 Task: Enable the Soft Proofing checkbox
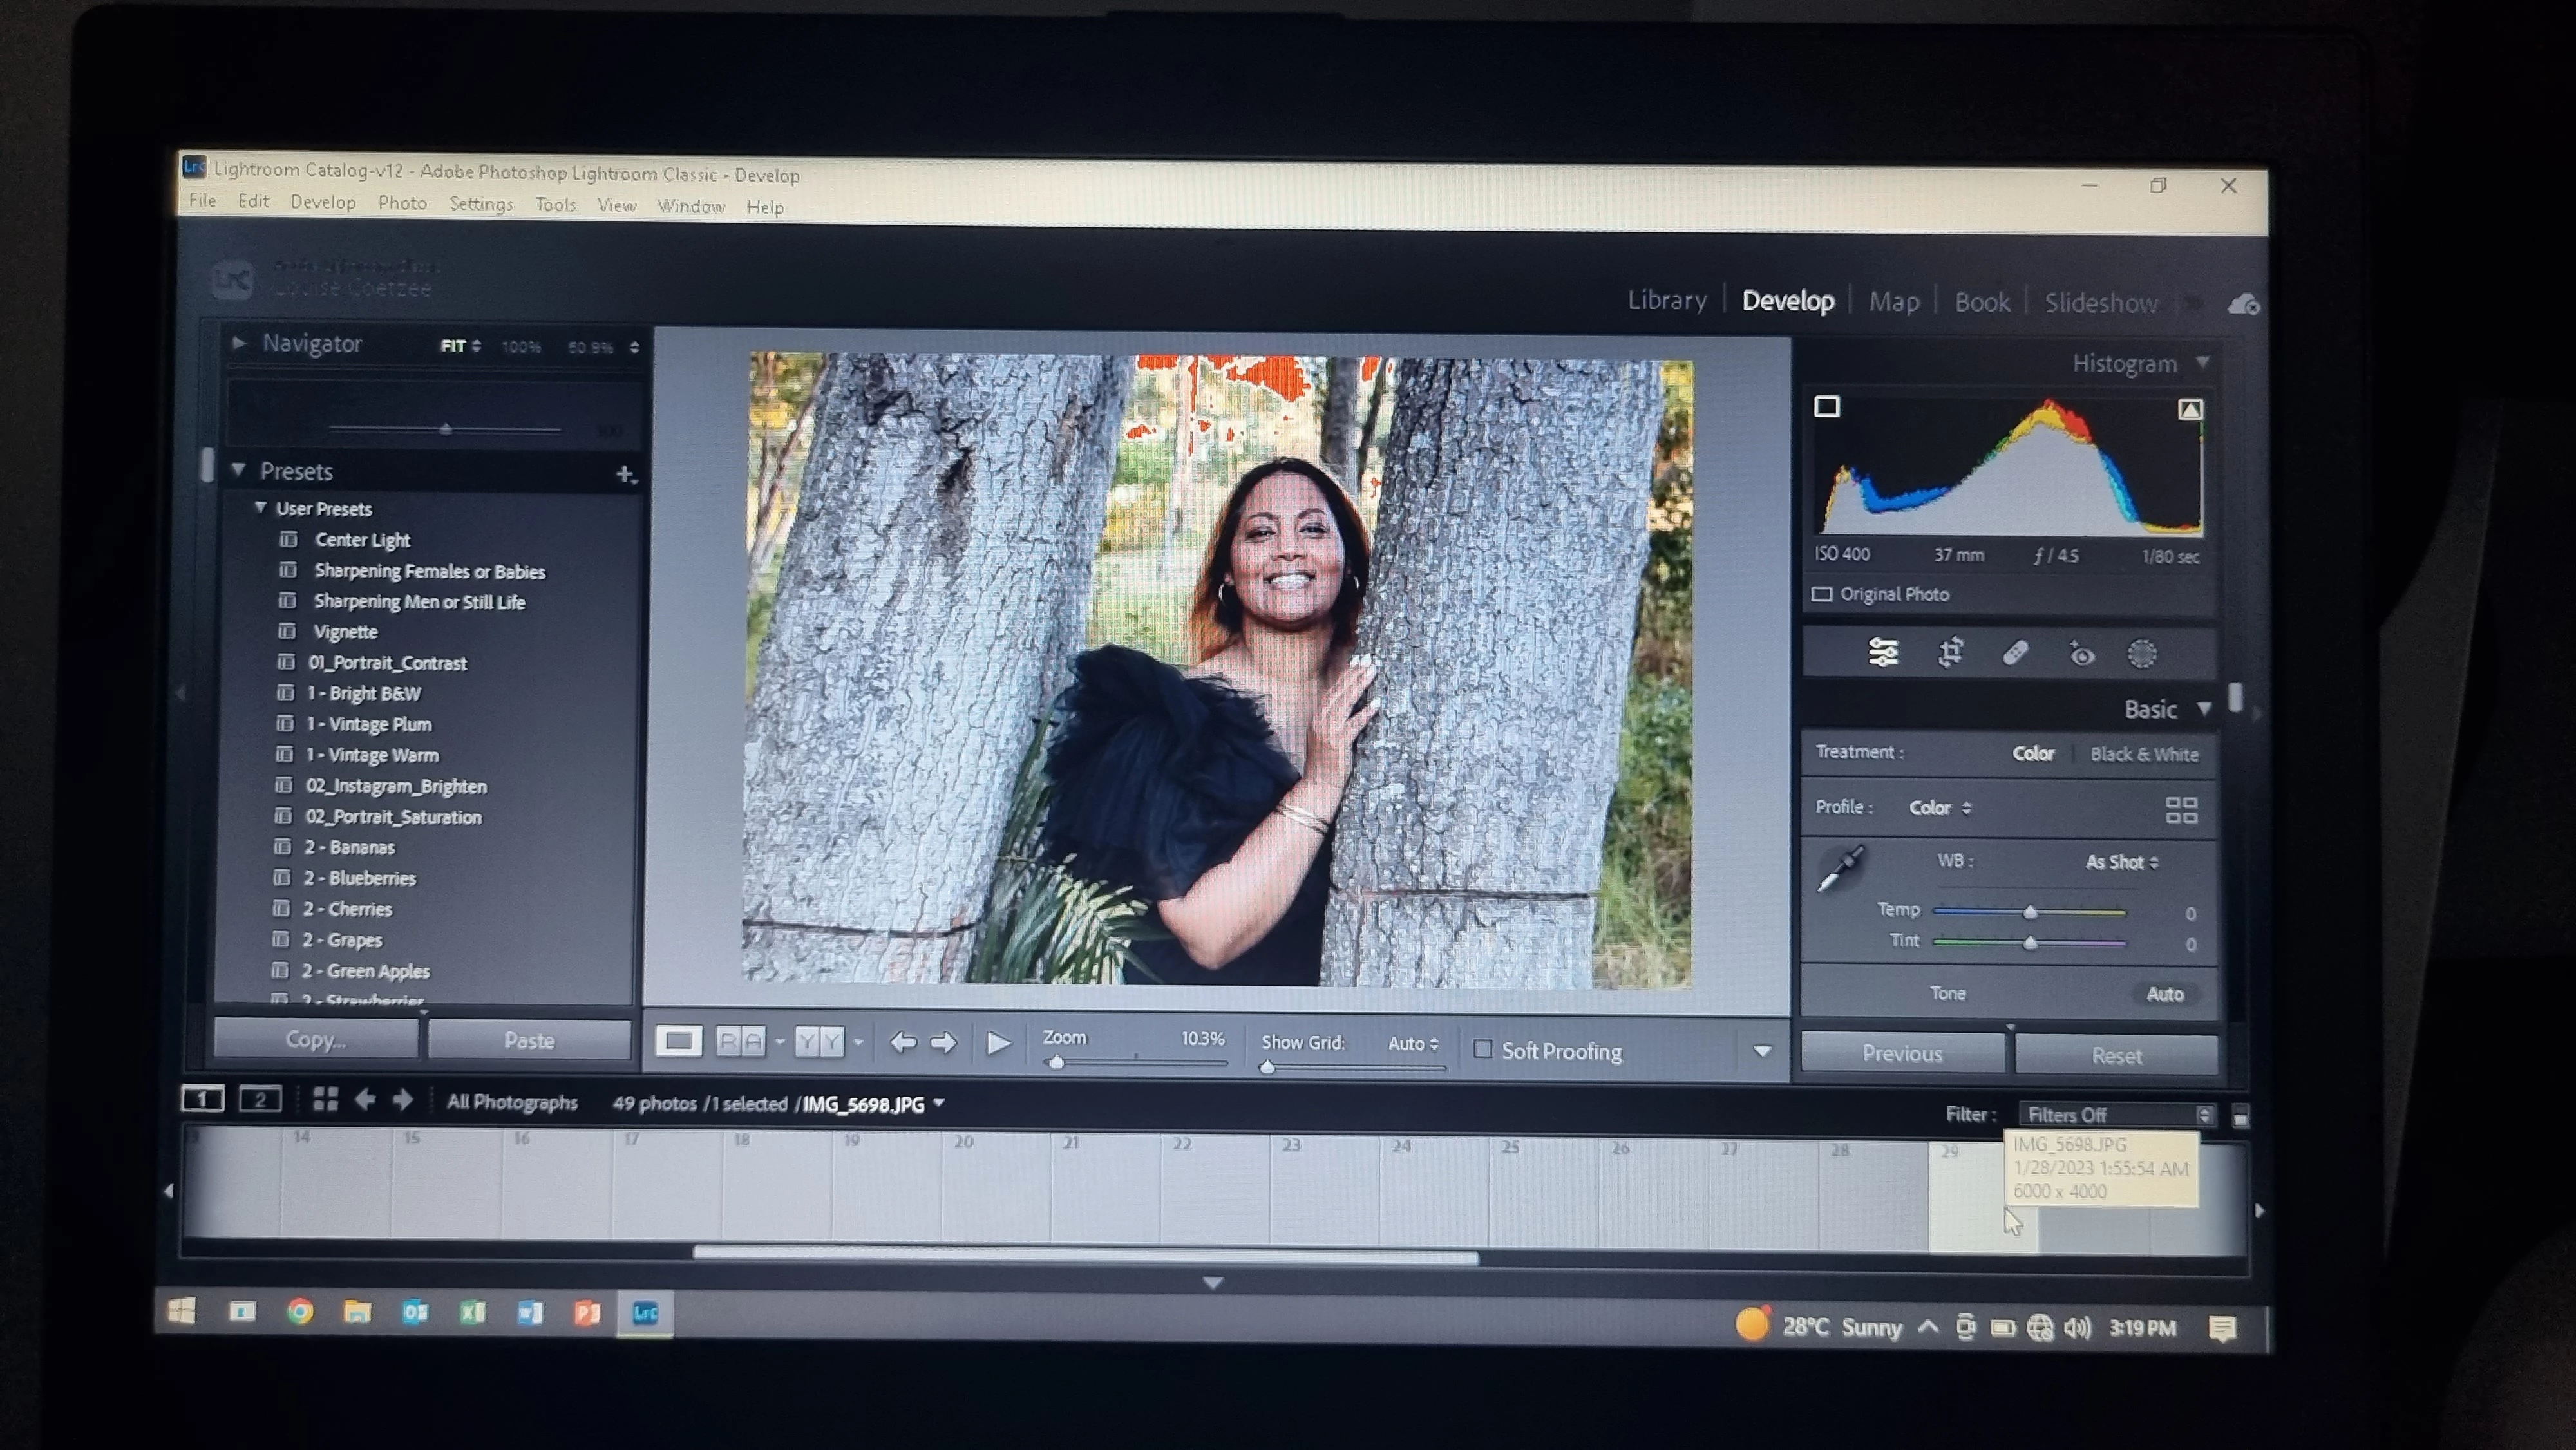[1483, 1049]
